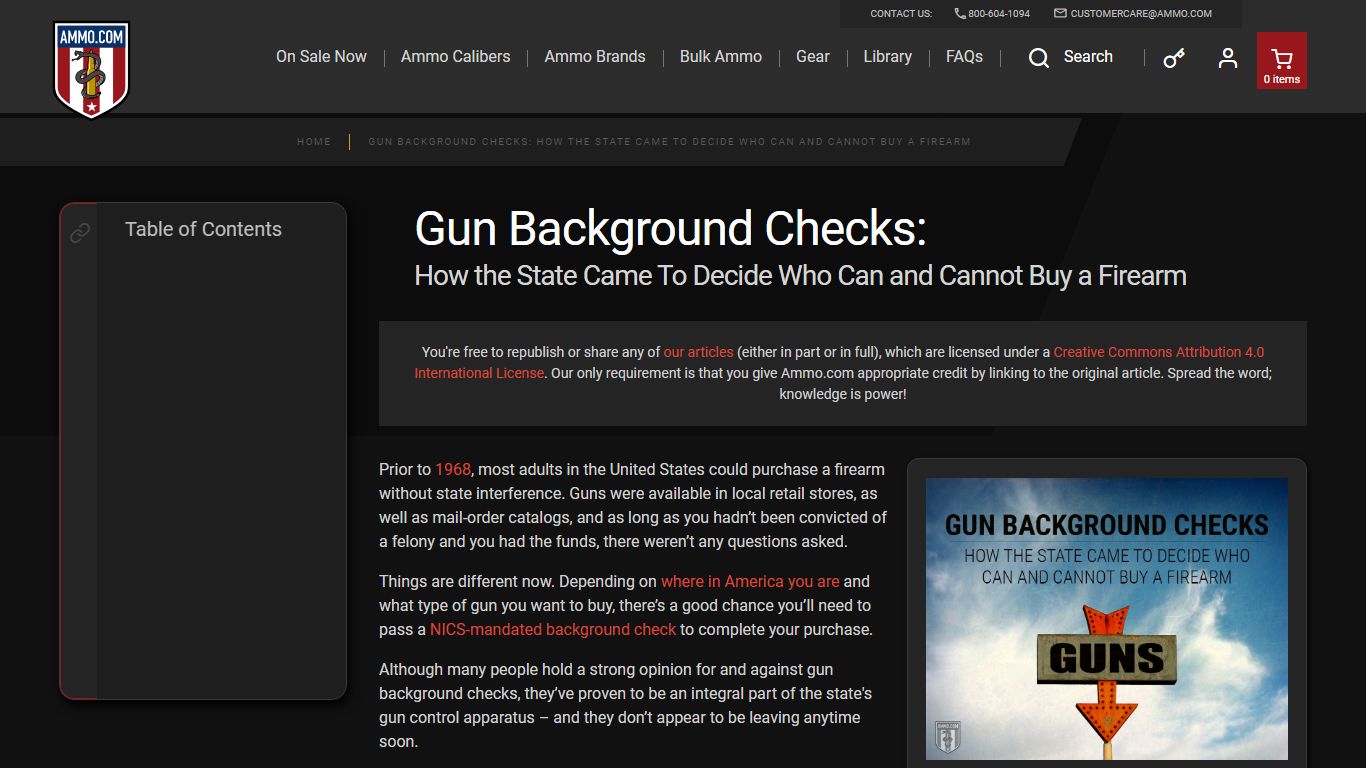Click the Ammo.com shield logo

point(91,70)
